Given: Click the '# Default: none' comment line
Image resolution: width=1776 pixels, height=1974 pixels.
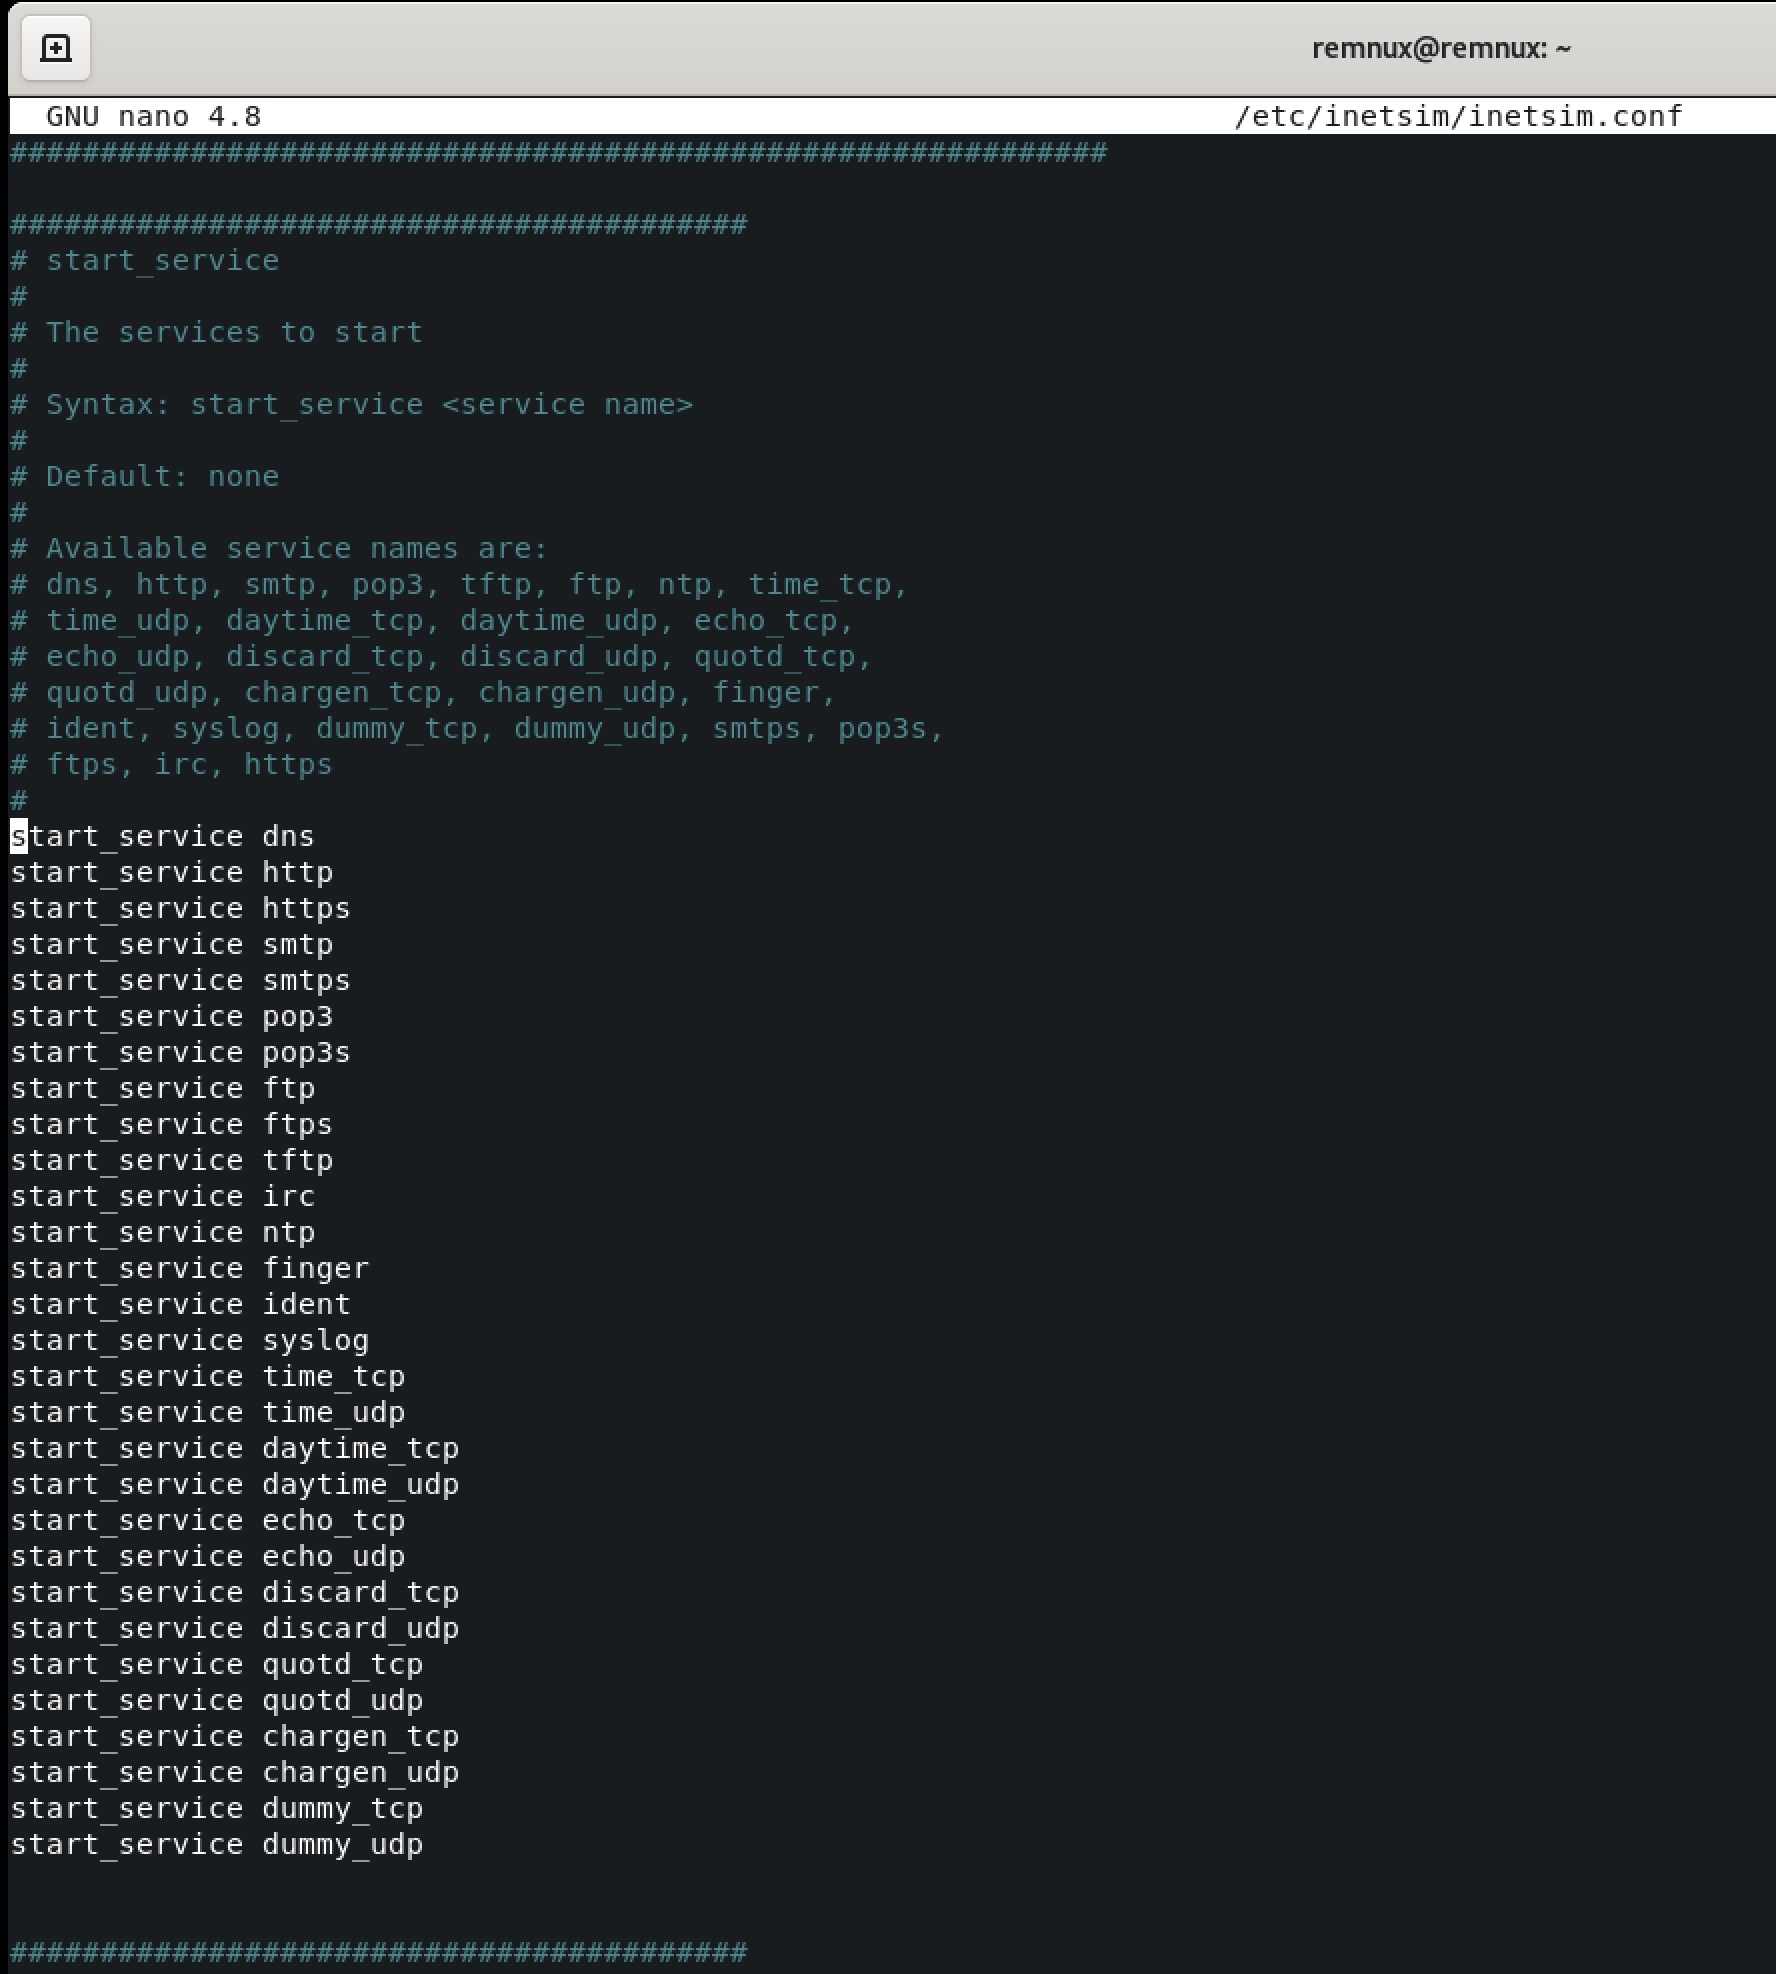Looking at the screenshot, I should [x=145, y=476].
